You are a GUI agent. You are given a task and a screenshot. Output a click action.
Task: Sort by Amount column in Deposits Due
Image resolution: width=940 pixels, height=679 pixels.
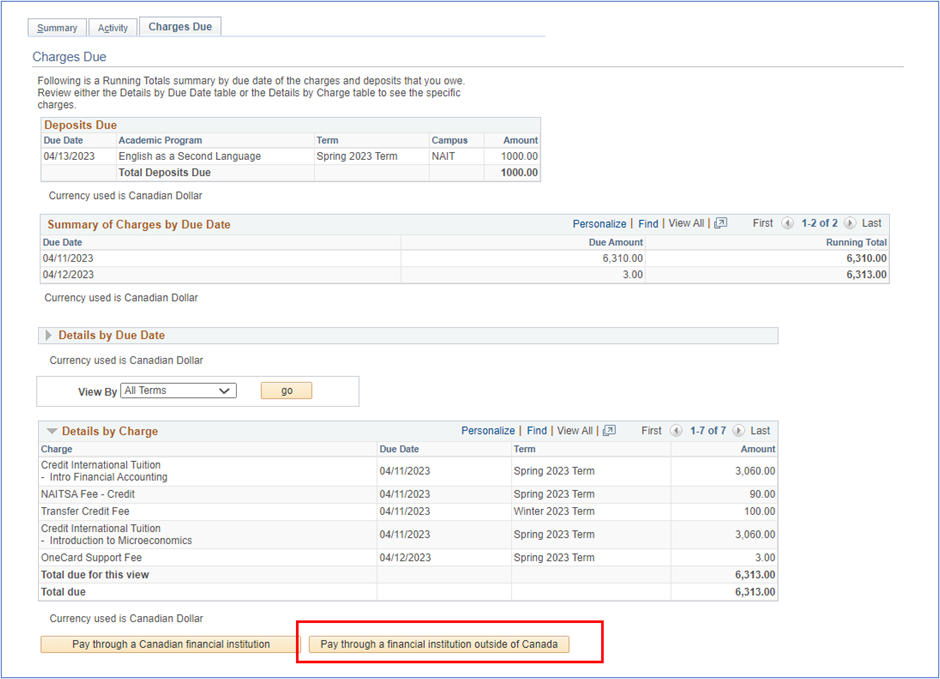tap(520, 140)
